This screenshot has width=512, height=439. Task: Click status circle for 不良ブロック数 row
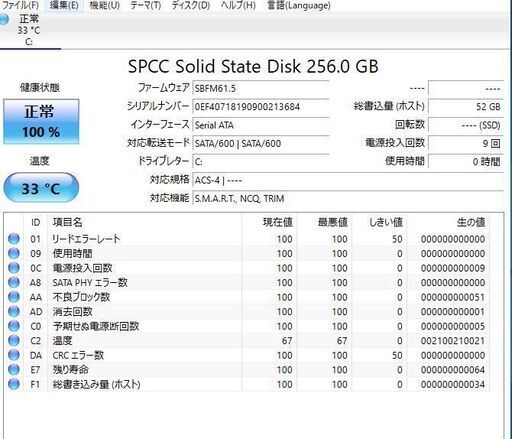(14, 297)
